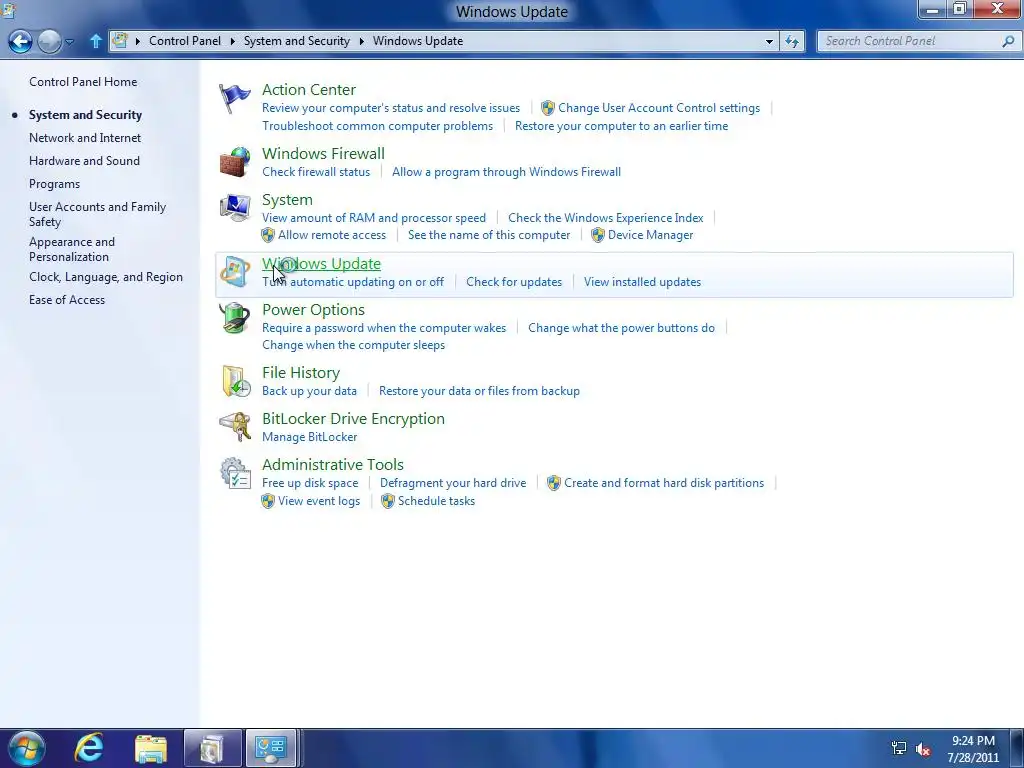Click the Control Panel taskbar button
1024x768 pixels.
coord(272,748)
